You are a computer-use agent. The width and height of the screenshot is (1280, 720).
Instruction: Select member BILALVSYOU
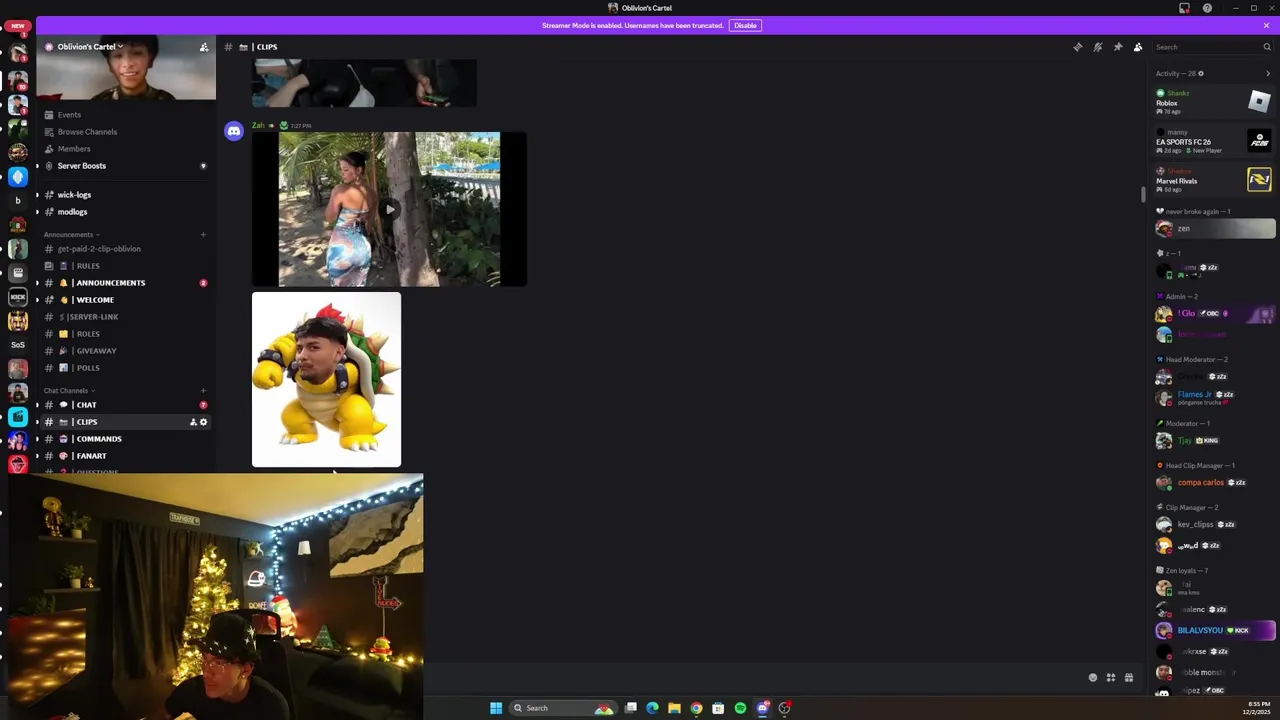1214,631
